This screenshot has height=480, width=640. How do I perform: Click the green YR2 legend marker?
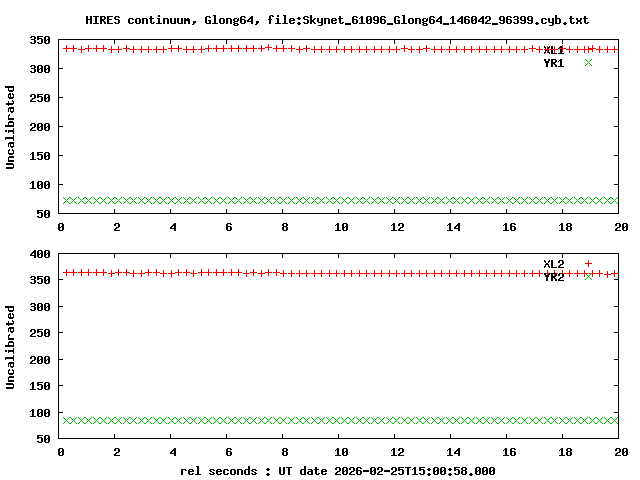[588, 277]
